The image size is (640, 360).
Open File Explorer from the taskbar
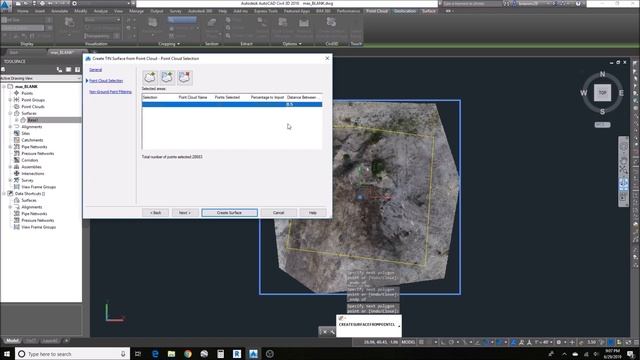point(171,354)
